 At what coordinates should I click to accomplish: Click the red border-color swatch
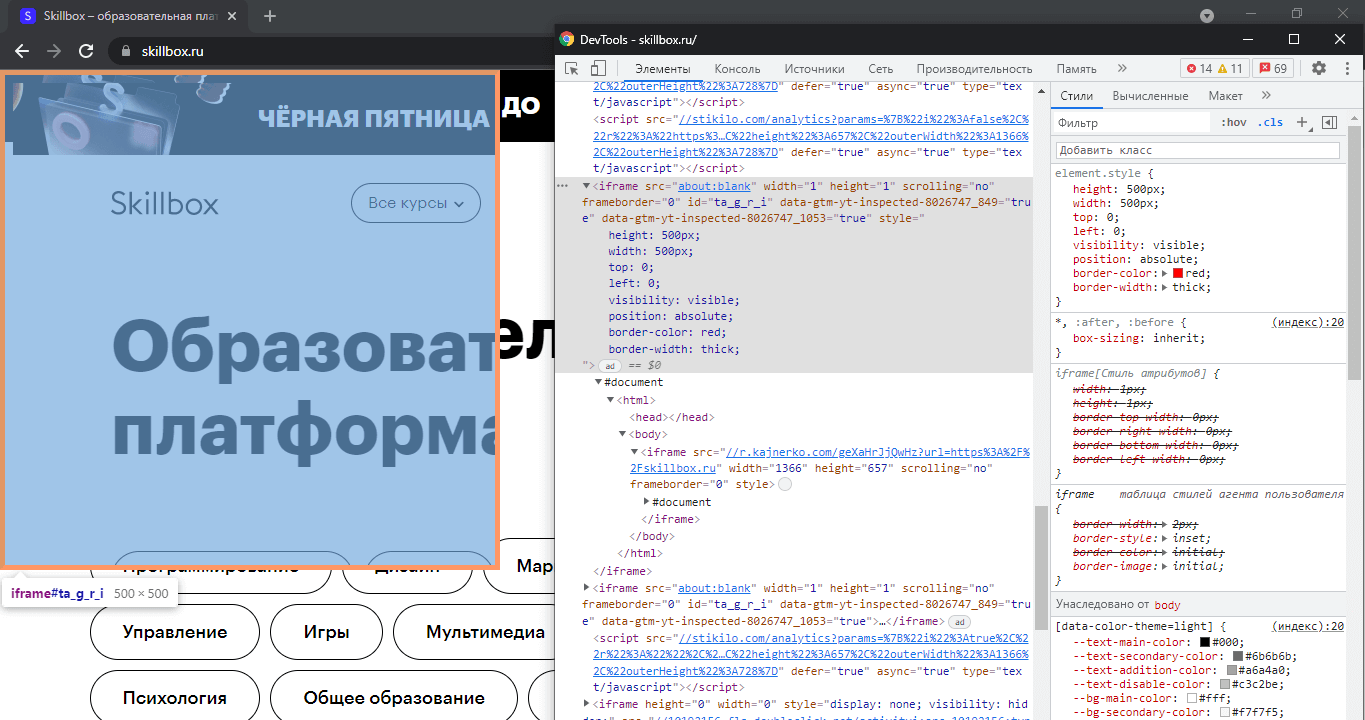click(1178, 273)
